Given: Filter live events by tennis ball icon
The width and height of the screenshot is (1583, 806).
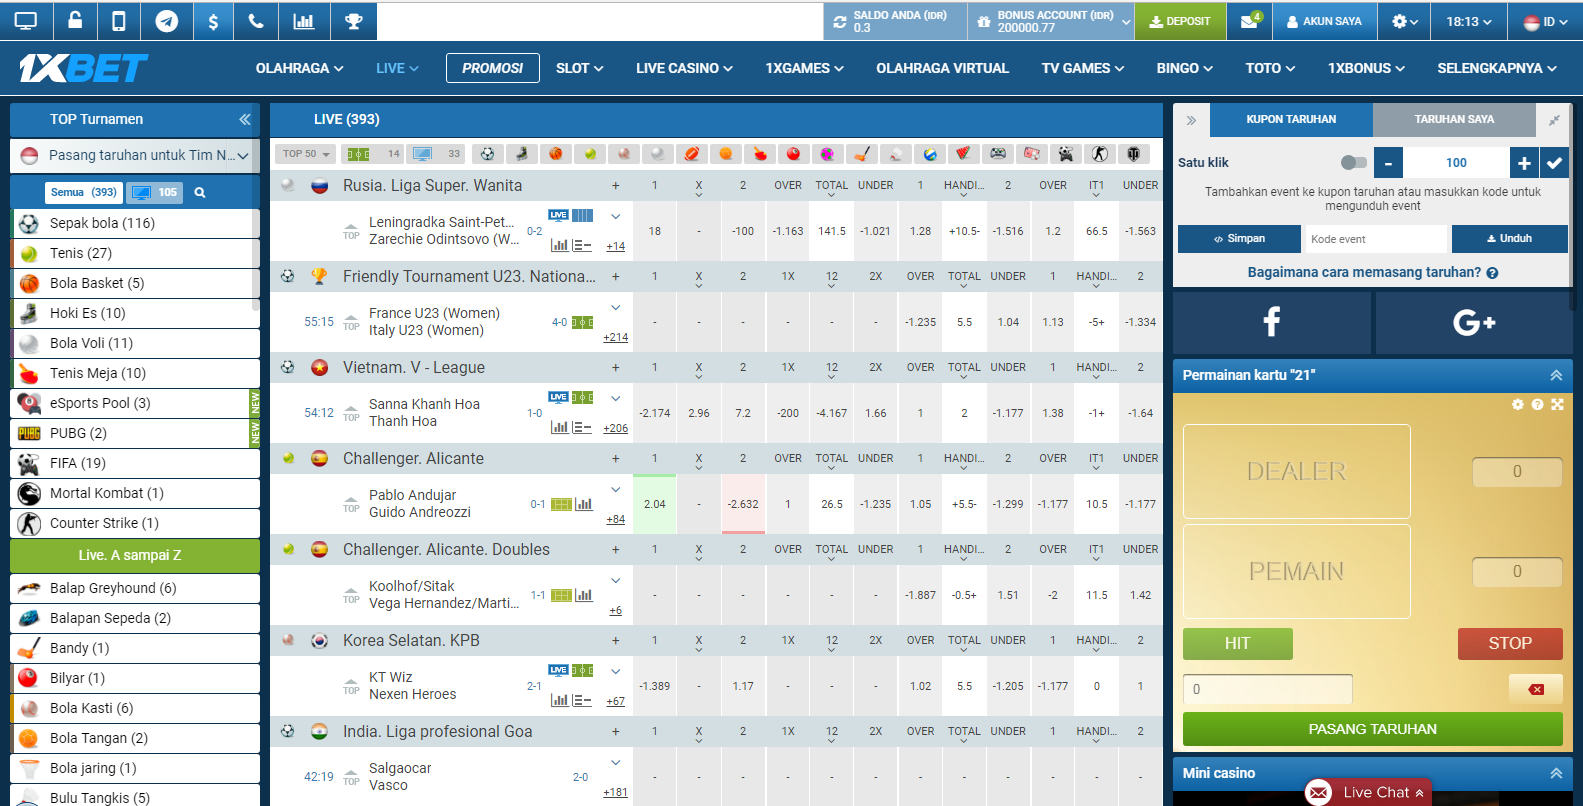Looking at the screenshot, I should point(590,154).
